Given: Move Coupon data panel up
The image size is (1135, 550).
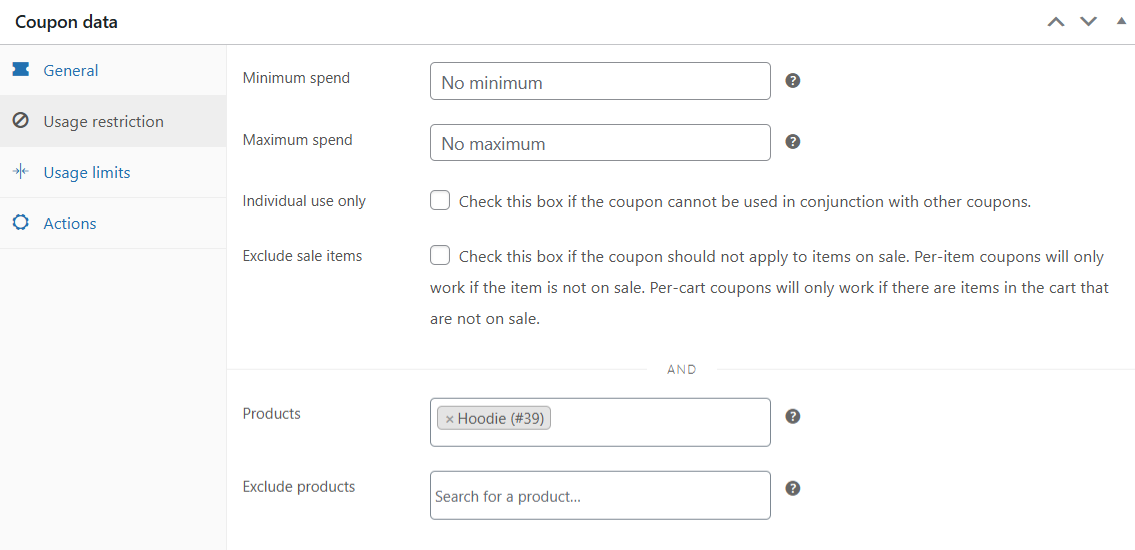Looking at the screenshot, I should pyautogui.click(x=1056, y=22).
